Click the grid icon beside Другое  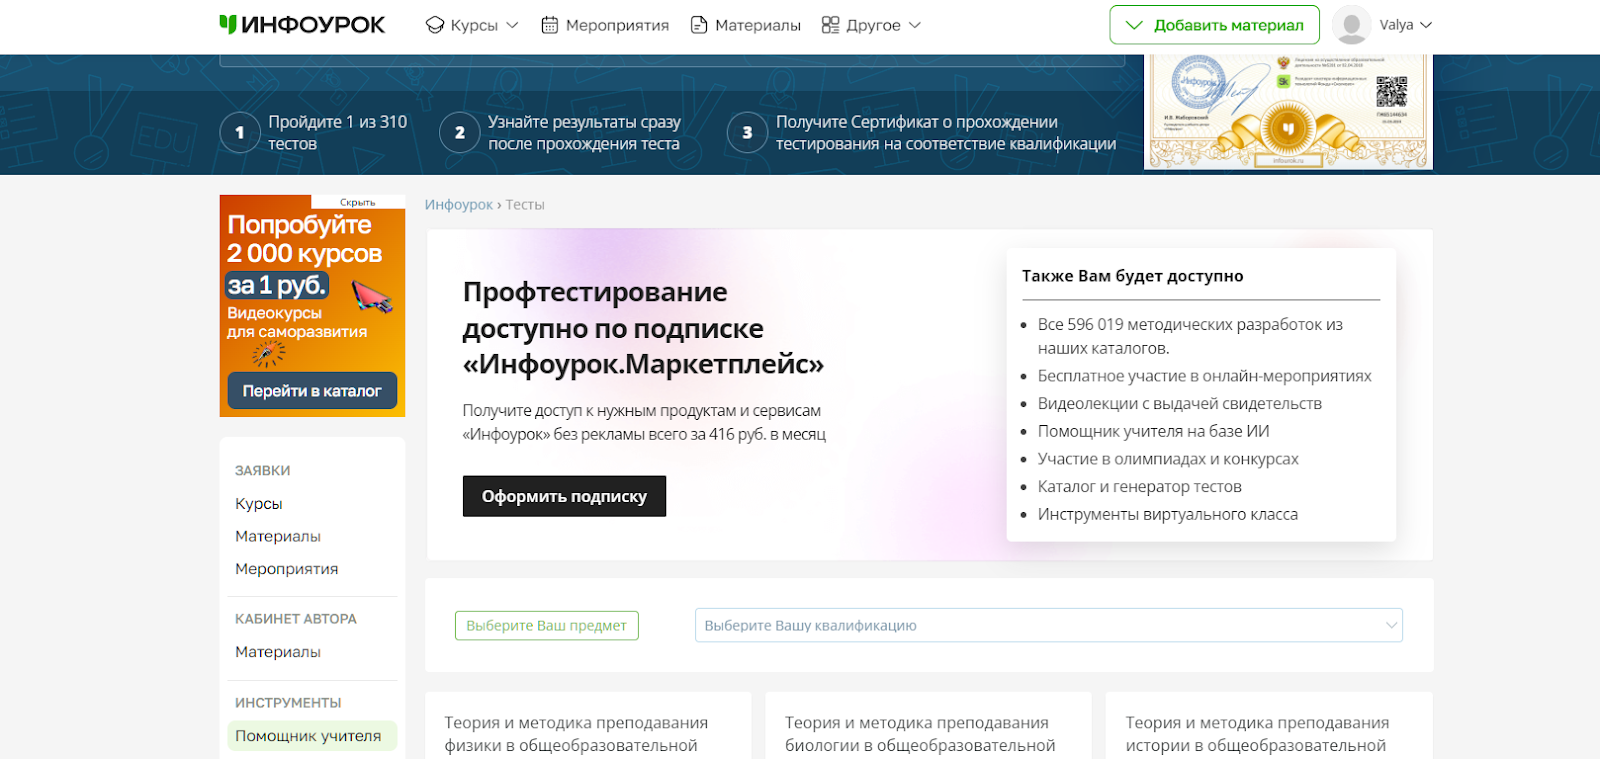830,25
